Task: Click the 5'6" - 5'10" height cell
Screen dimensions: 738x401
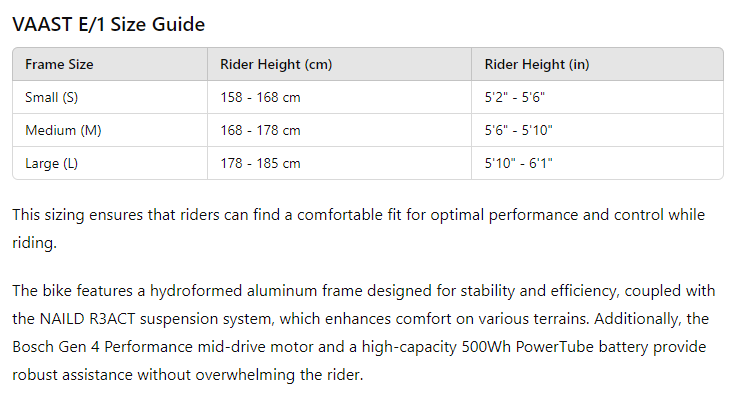Action: [x=519, y=131]
